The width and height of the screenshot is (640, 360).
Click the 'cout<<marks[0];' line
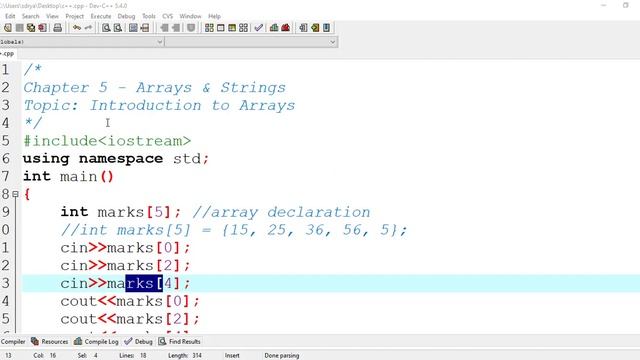[x=130, y=301]
